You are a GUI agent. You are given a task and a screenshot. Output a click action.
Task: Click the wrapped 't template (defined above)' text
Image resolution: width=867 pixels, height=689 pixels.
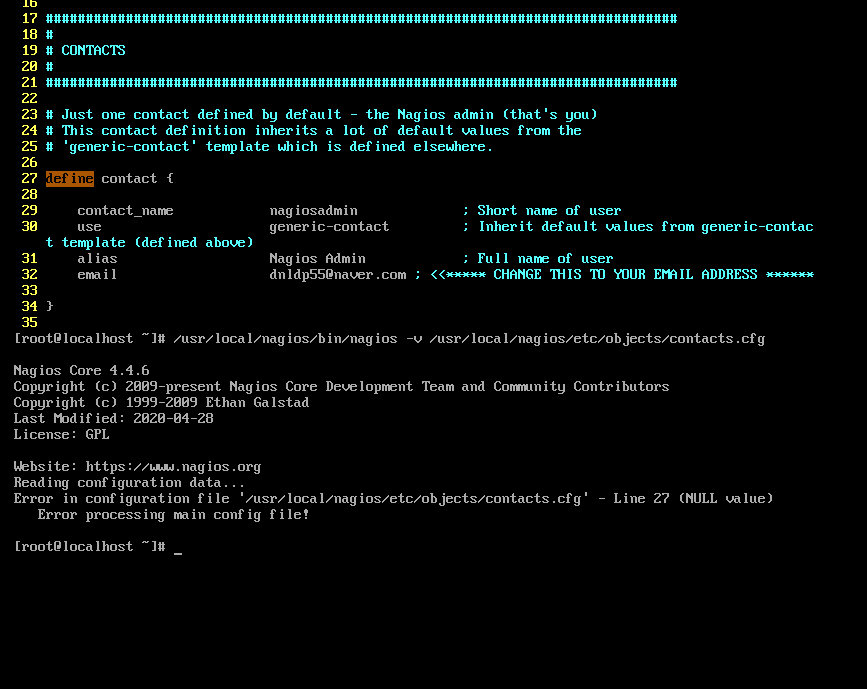click(149, 243)
